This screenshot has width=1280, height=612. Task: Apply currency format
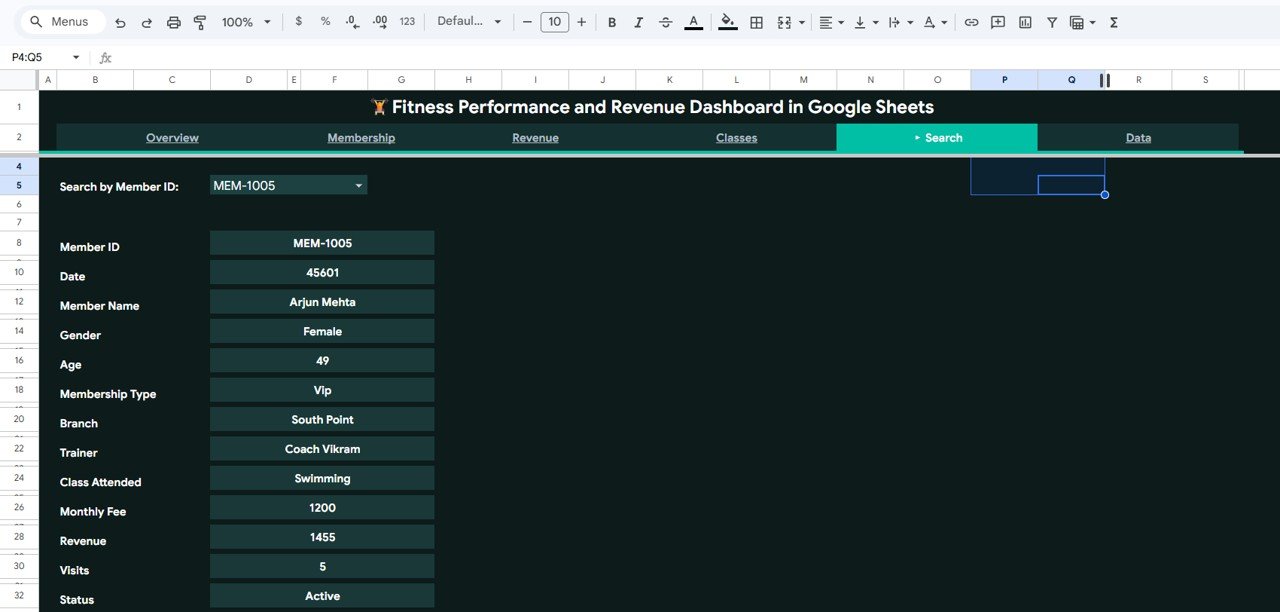point(298,21)
